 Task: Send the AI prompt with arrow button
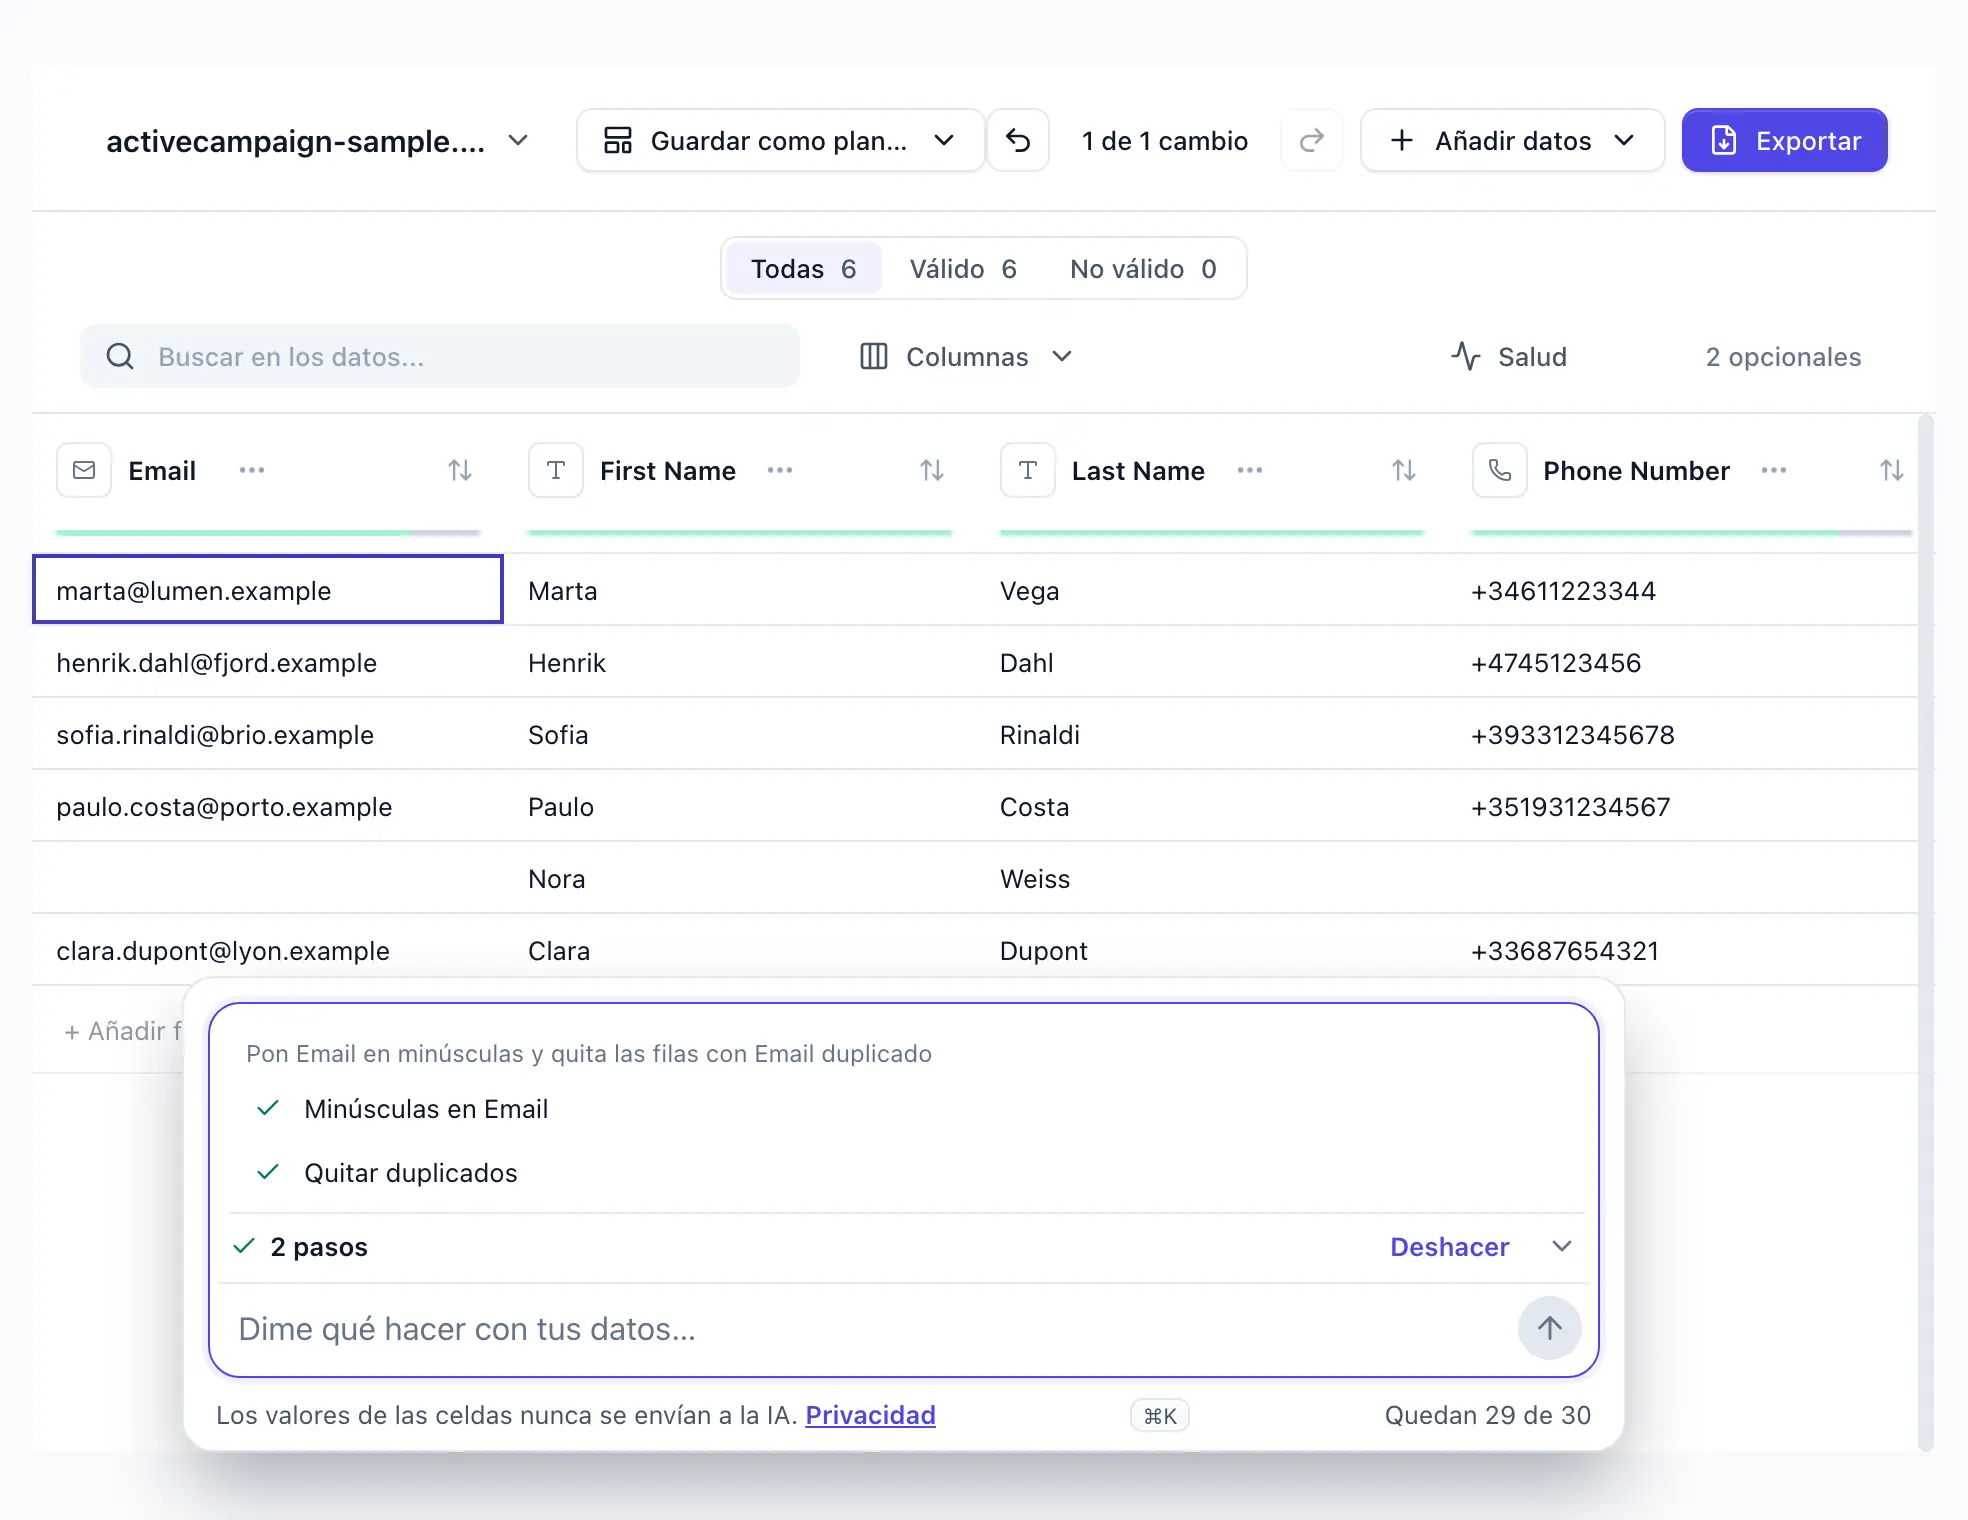pos(1549,1328)
